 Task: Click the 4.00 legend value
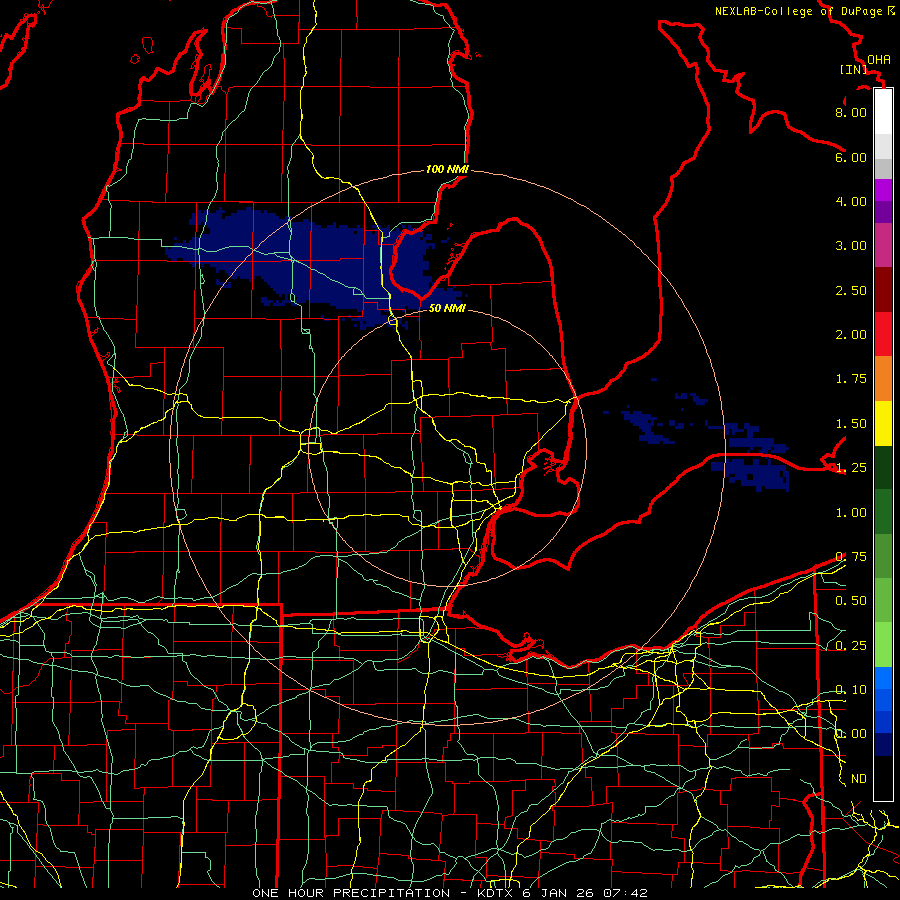851,201
